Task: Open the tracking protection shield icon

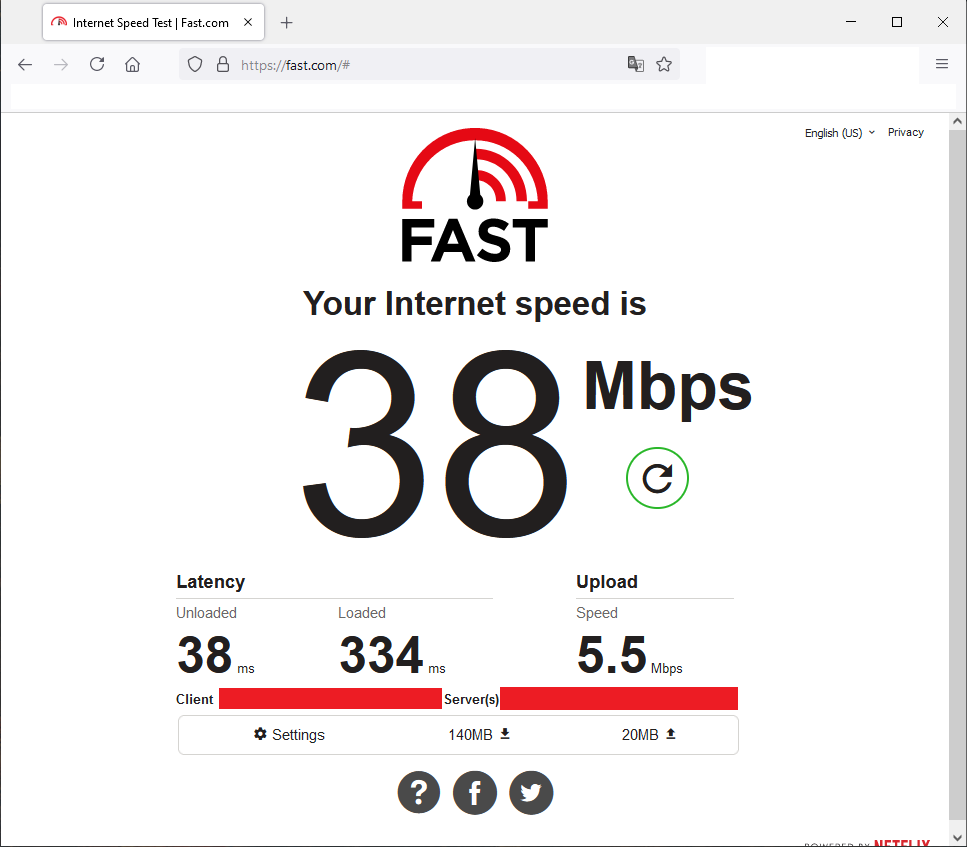Action: [195, 64]
